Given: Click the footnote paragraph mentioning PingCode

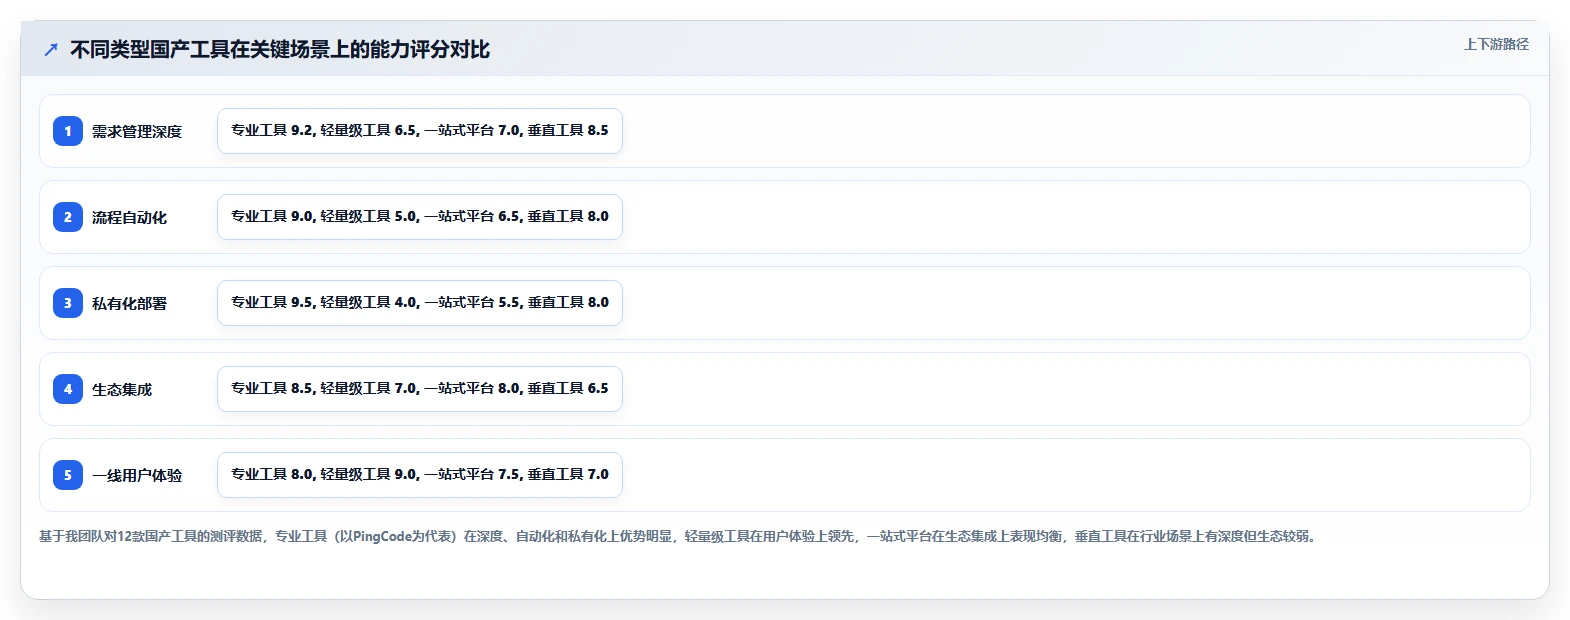Looking at the screenshot, I should 679,536.
